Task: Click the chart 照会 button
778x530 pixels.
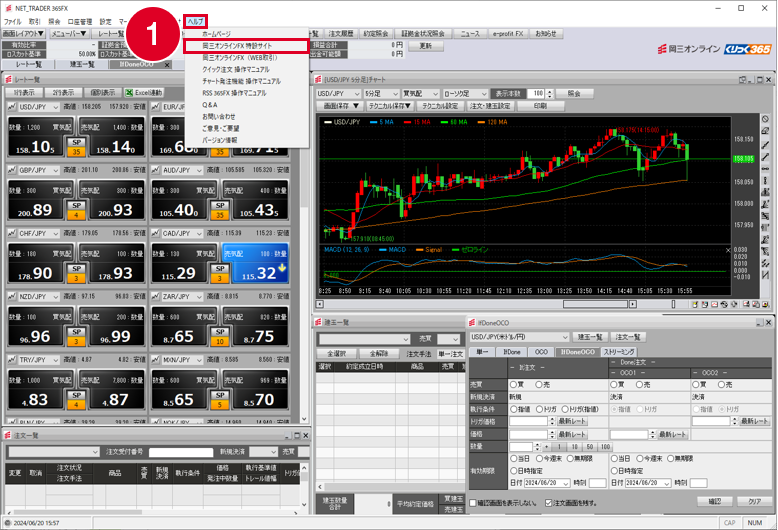Action: pos(574,94)
